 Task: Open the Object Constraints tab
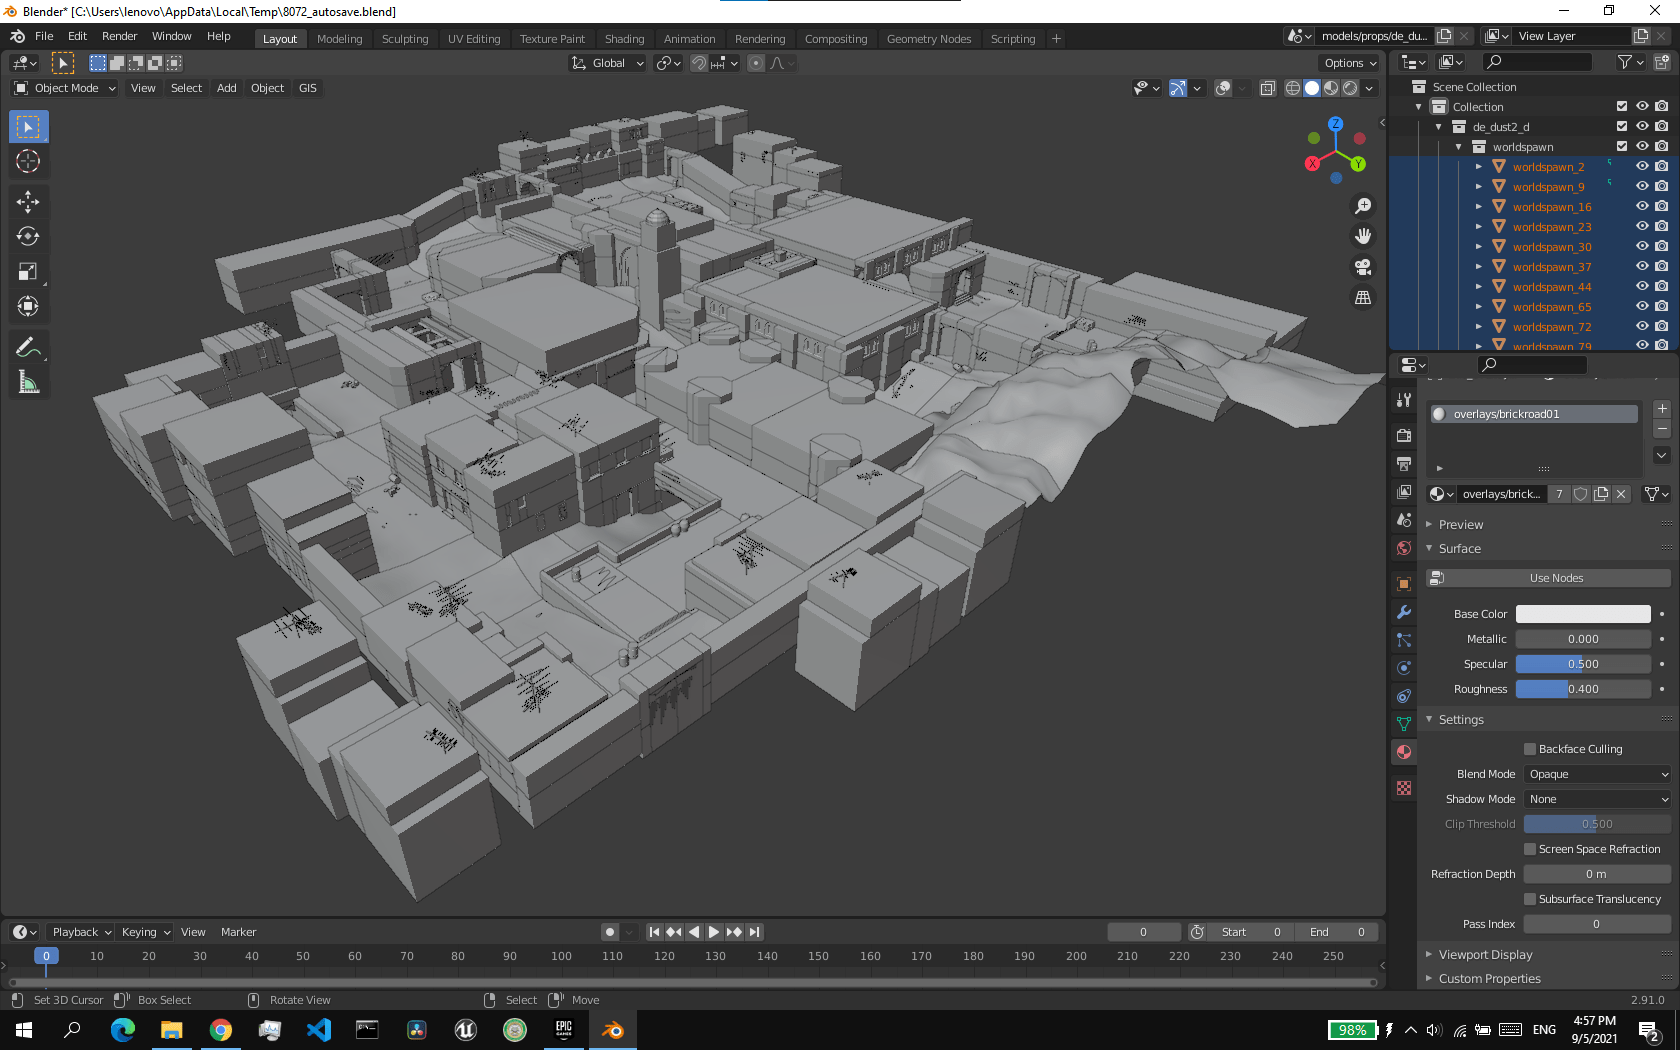1404,696
